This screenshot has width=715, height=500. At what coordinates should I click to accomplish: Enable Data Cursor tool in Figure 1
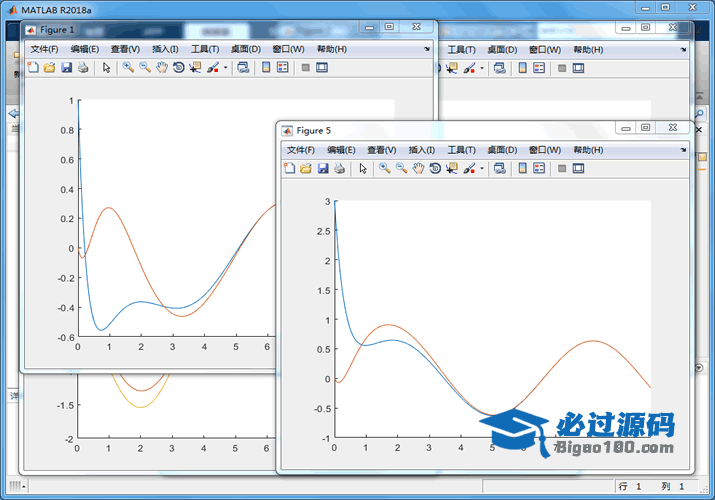click(x=195, y=67)
